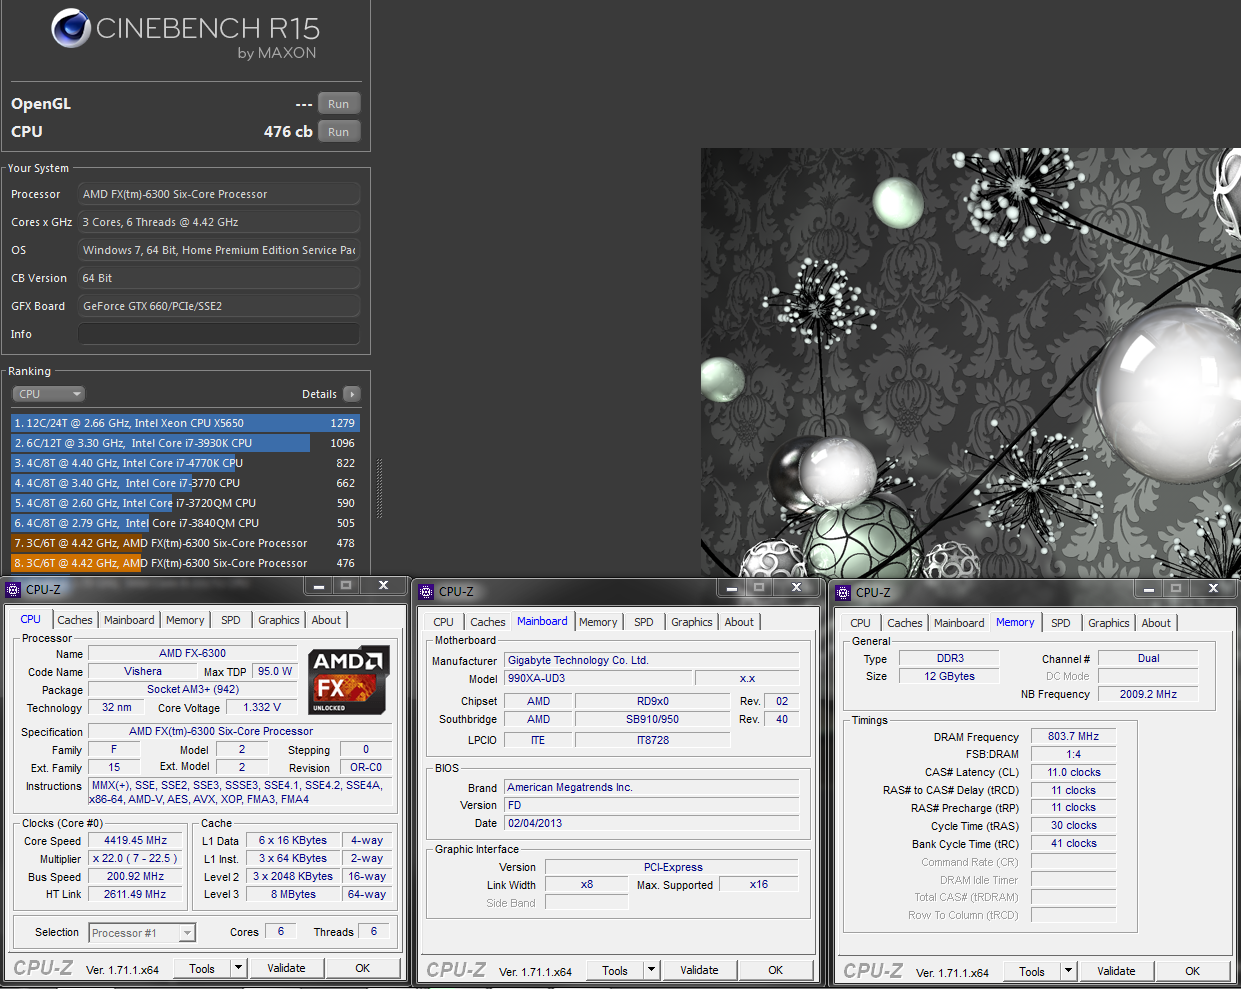Open Mainboard tab in first CPU-Z window

(x=130, y=620)
